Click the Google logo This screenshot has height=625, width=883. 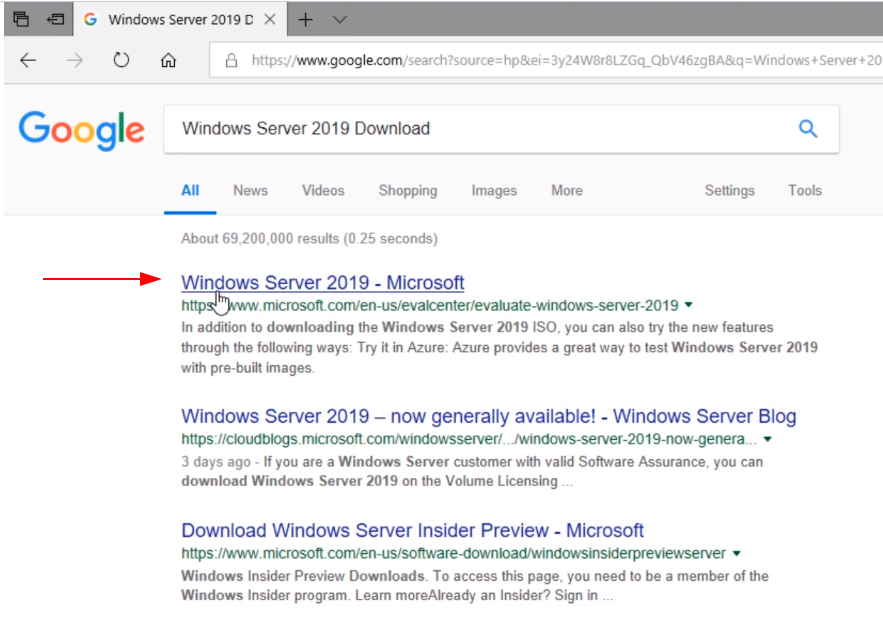pyautogui.click(x=82, y=130)
